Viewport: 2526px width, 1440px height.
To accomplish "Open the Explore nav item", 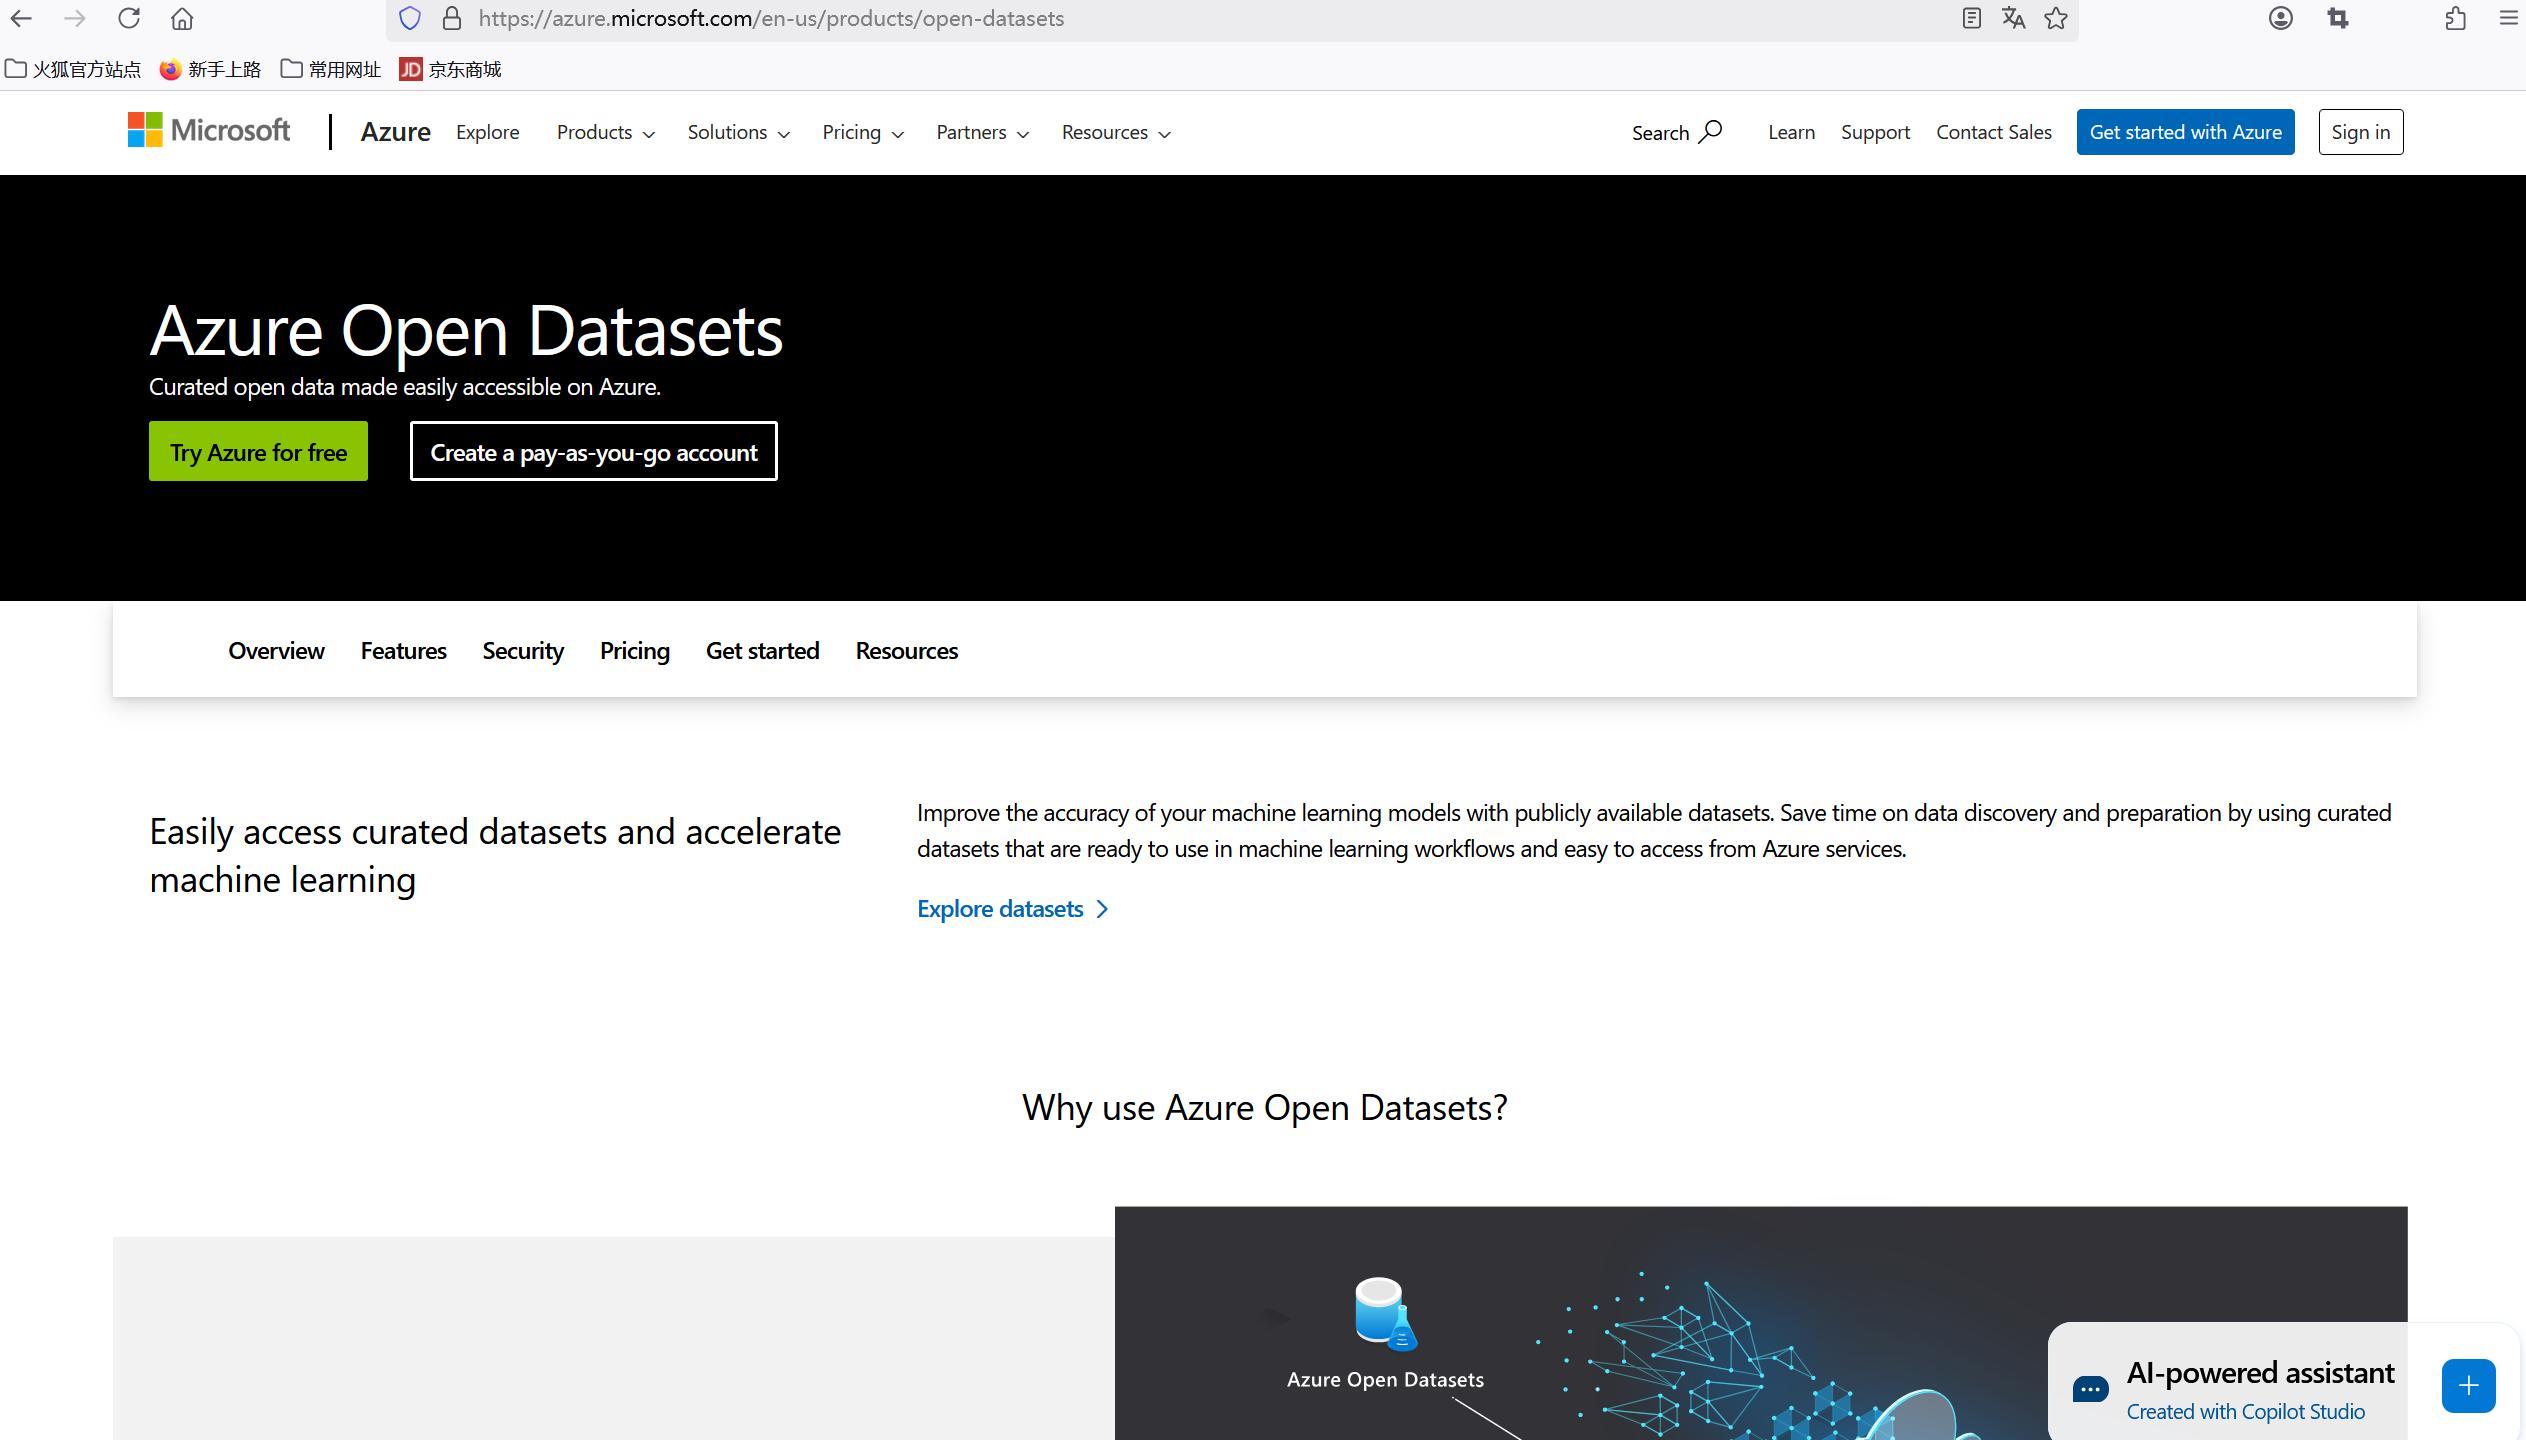I will (488, 132).
